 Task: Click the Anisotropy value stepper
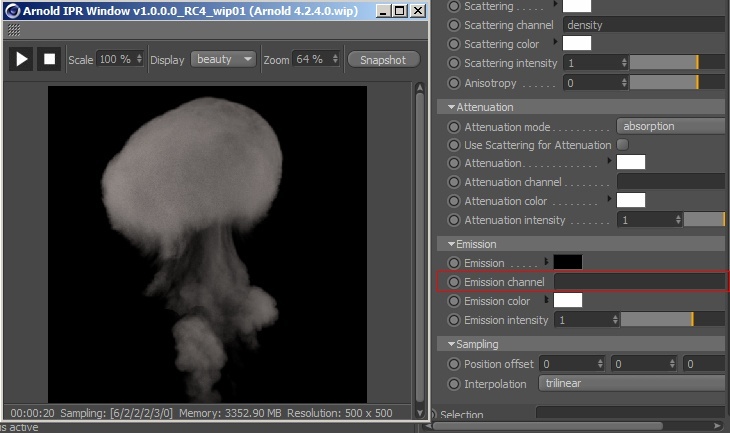click(x=624, y=82)
